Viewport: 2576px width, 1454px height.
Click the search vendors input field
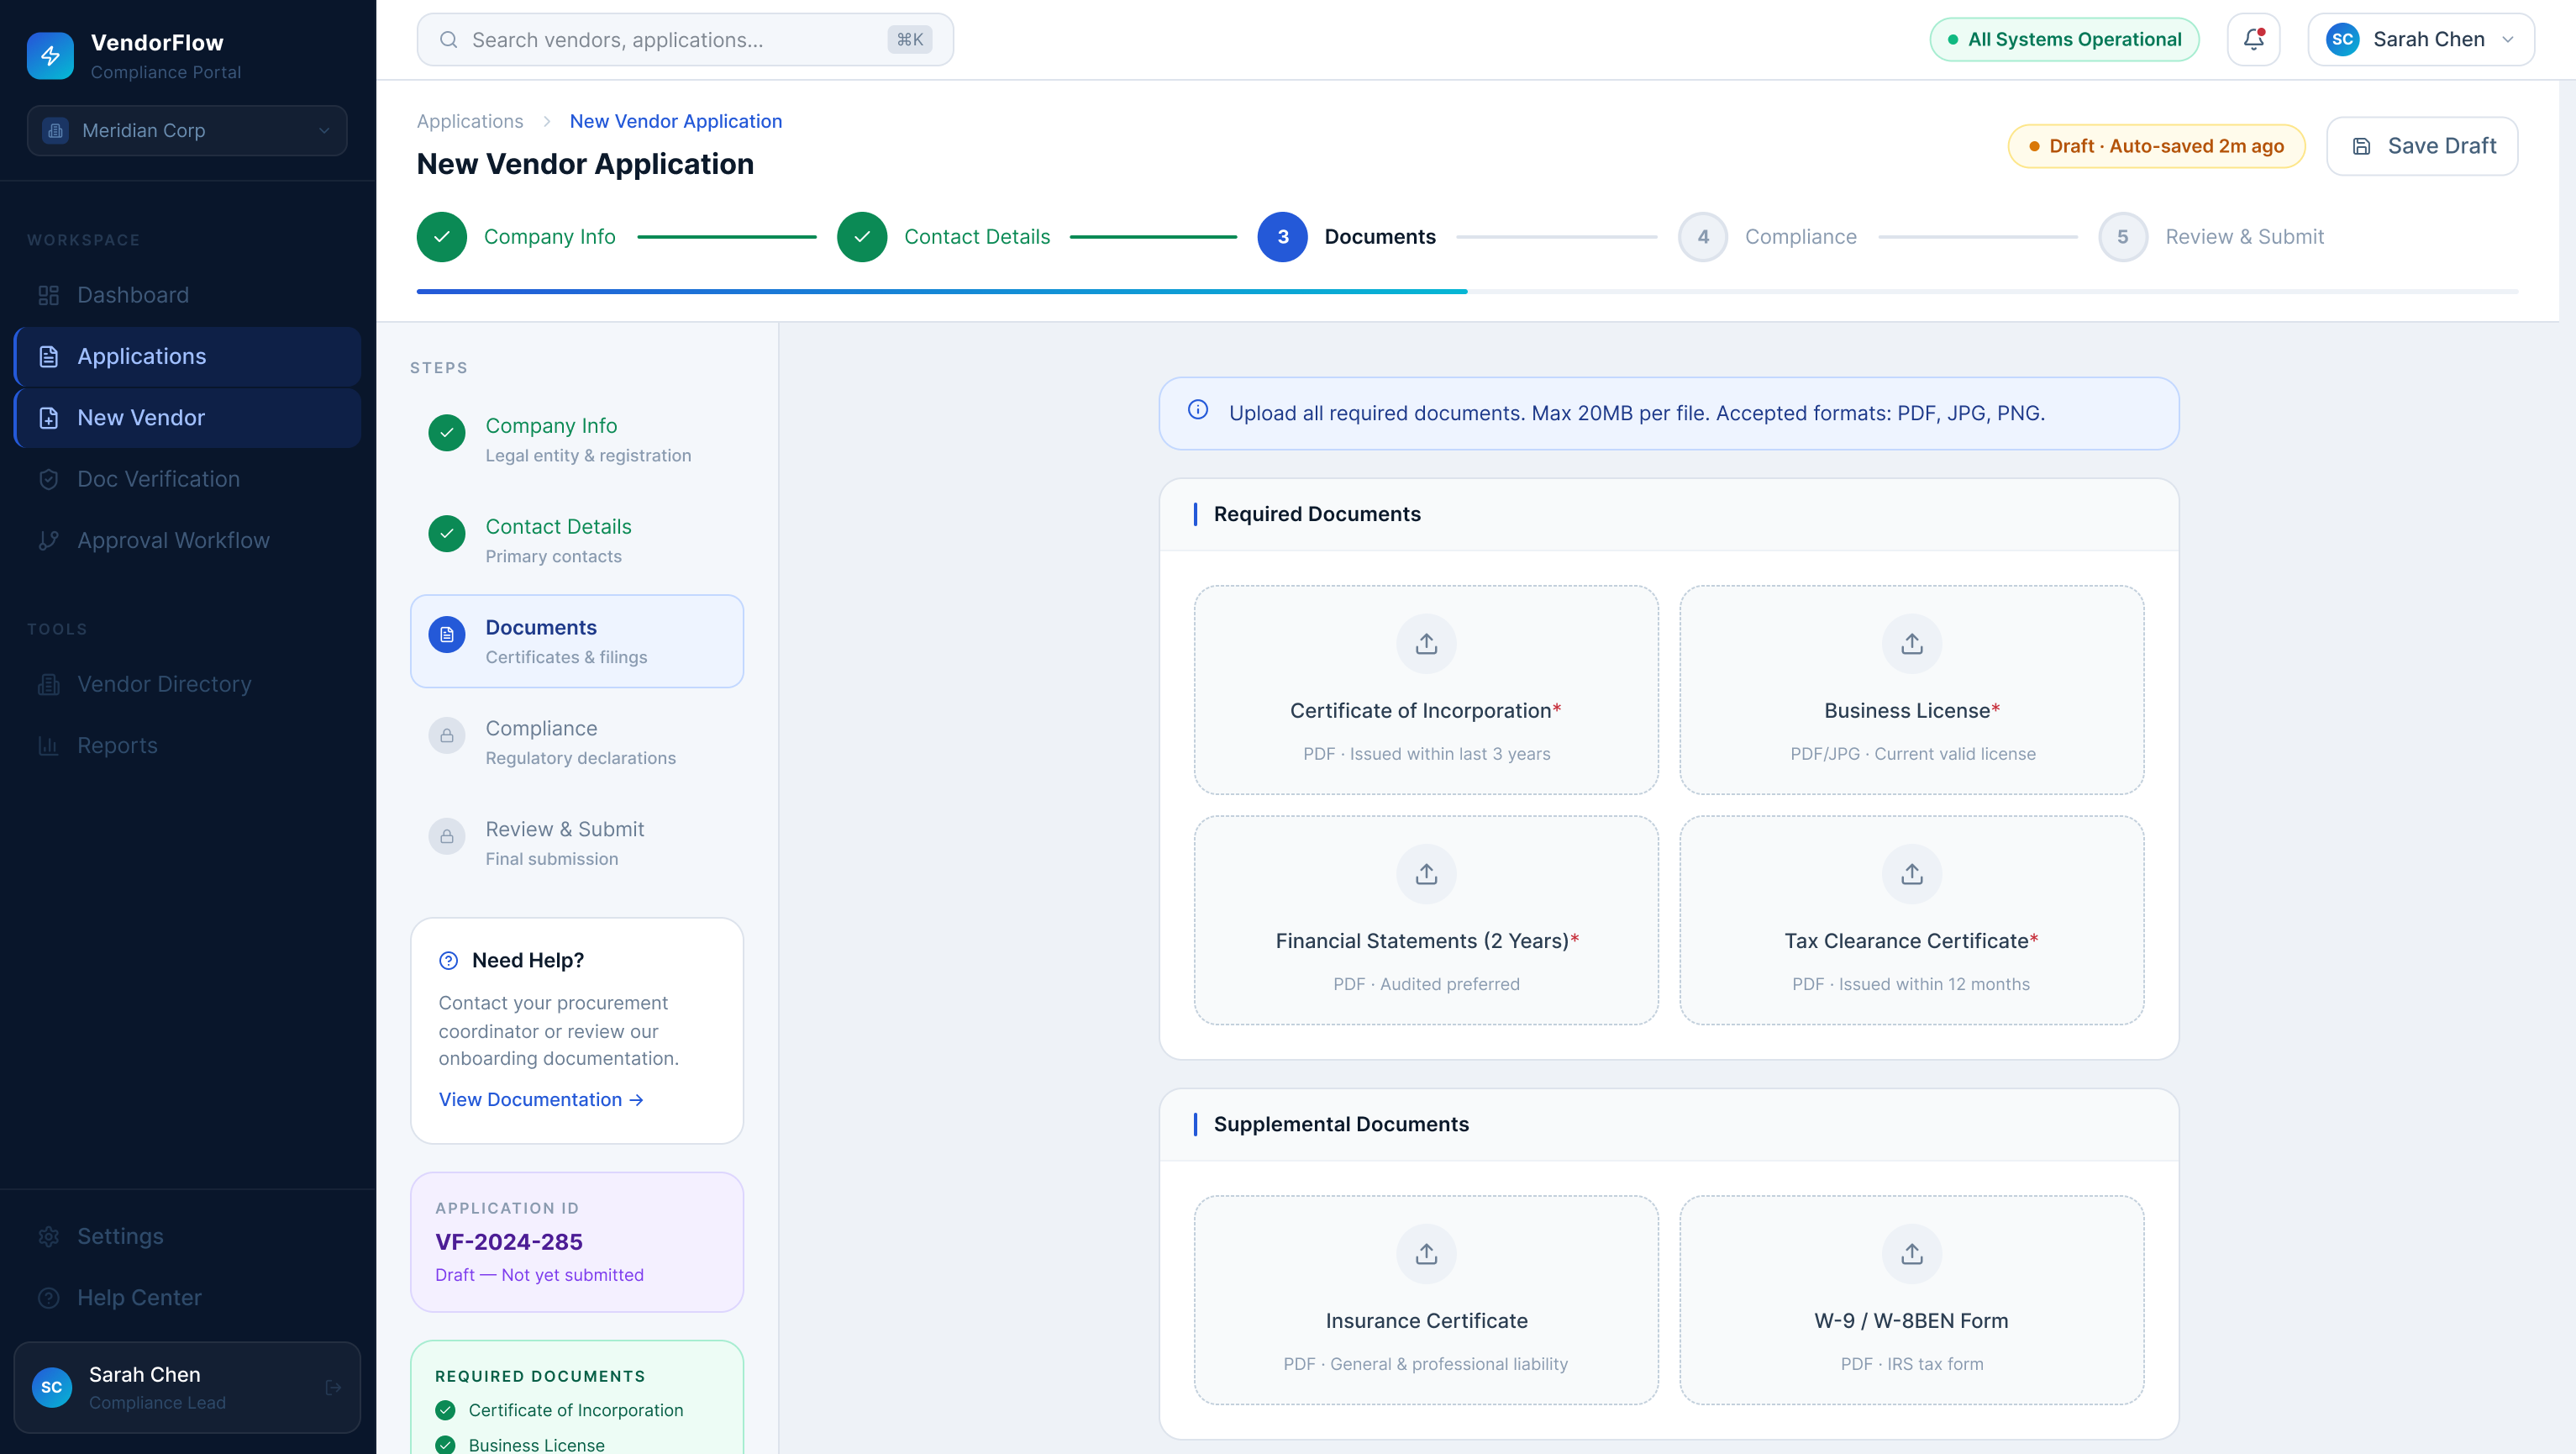[685, 40]
